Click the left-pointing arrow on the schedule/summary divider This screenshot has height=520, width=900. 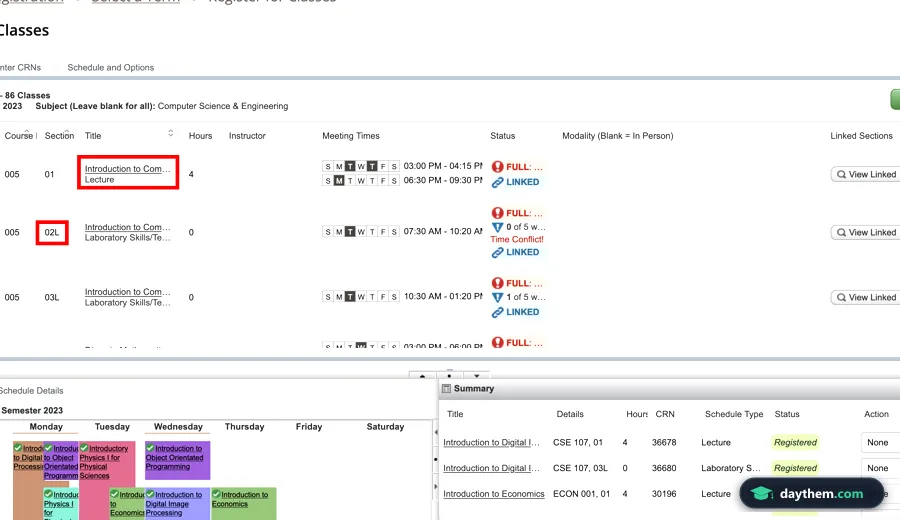(436, 432)
